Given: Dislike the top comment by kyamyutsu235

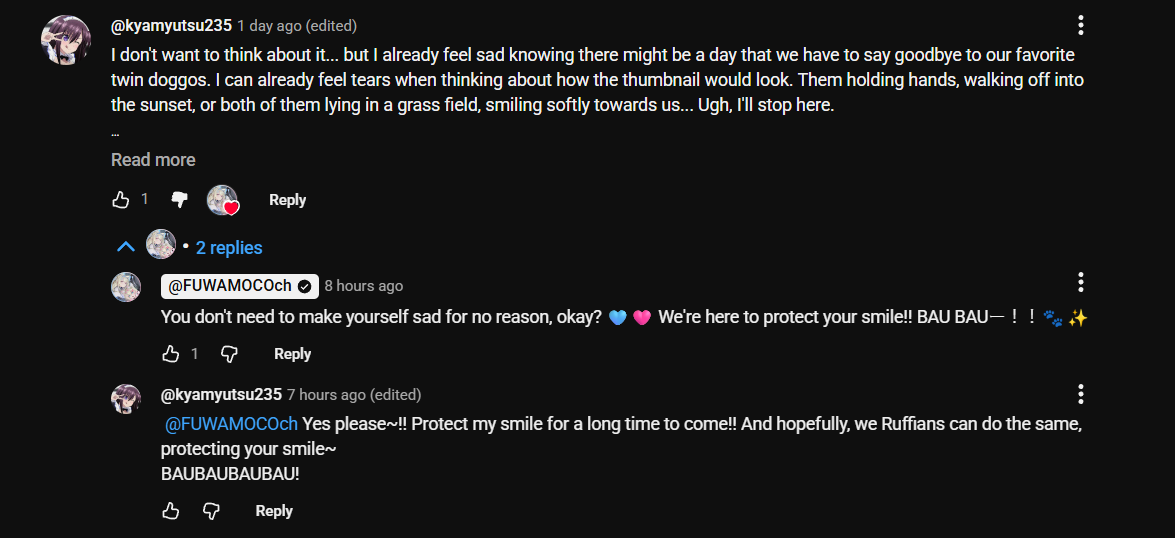Looking at the screenshot, I should [x=179, y=199].
